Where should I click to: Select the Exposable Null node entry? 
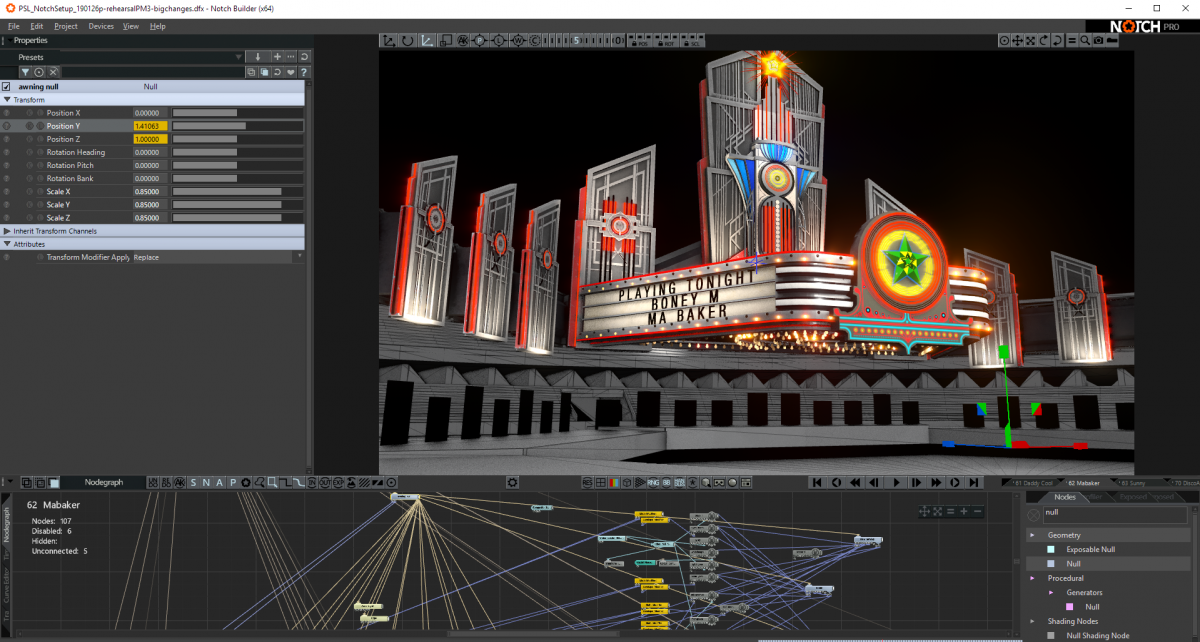coord(1090,549)
